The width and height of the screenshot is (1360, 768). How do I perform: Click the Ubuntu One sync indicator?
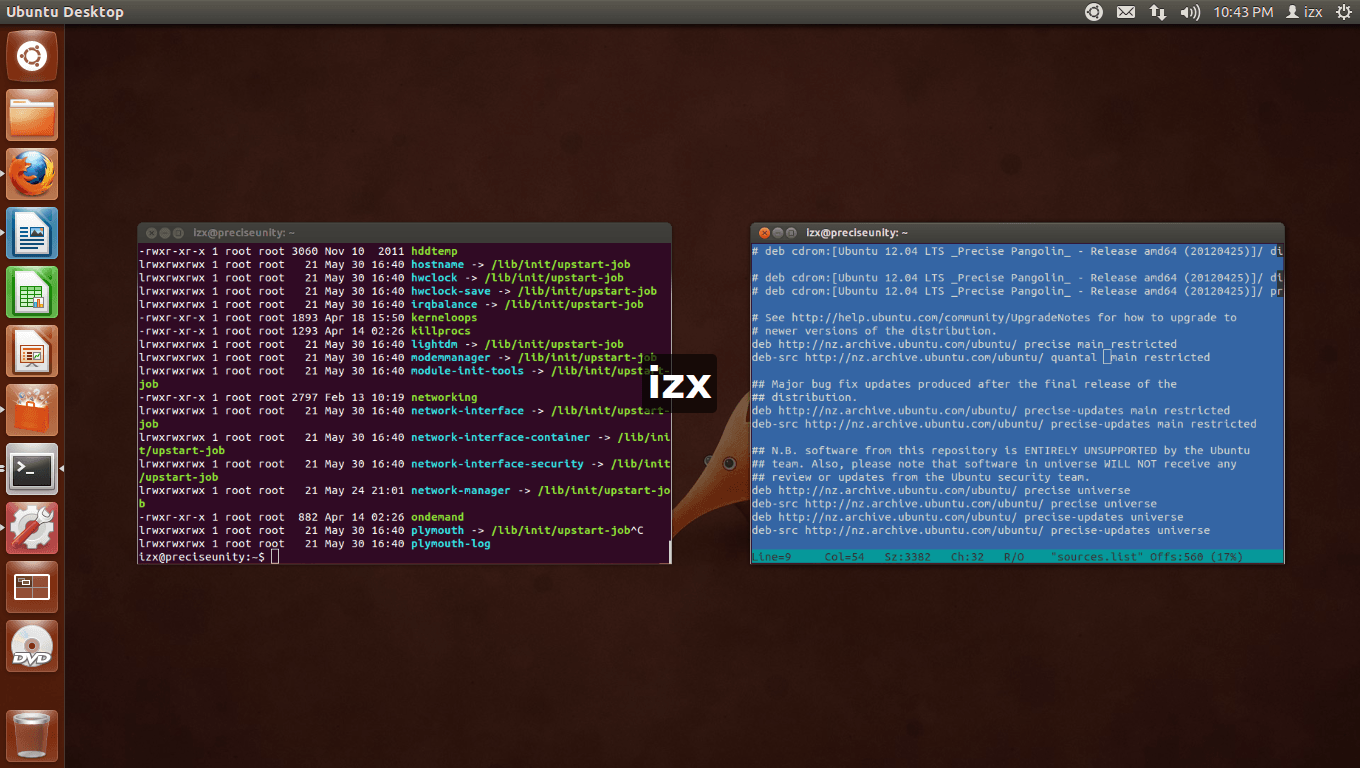[1094, 12]
